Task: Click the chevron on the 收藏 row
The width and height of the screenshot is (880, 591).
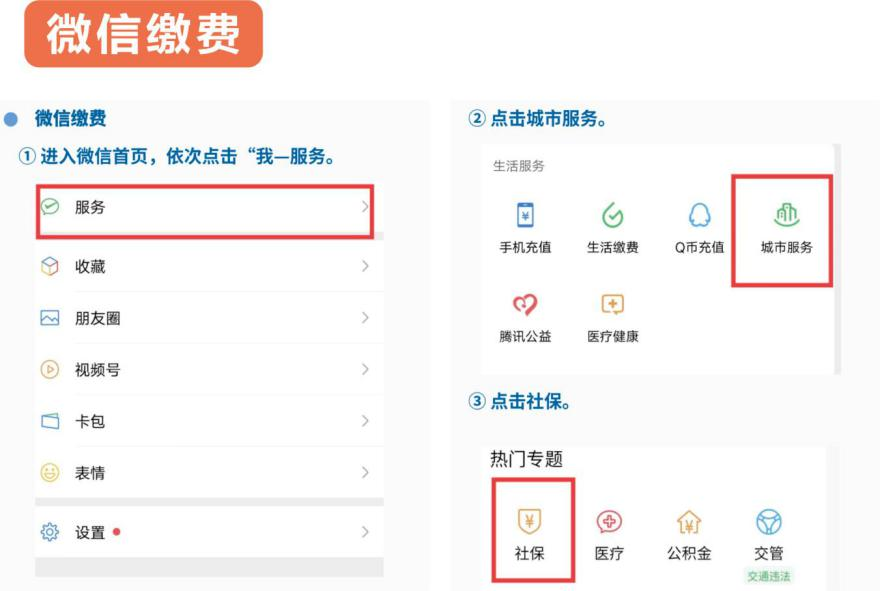Action: pyautogui.click(x=365, y=267)
